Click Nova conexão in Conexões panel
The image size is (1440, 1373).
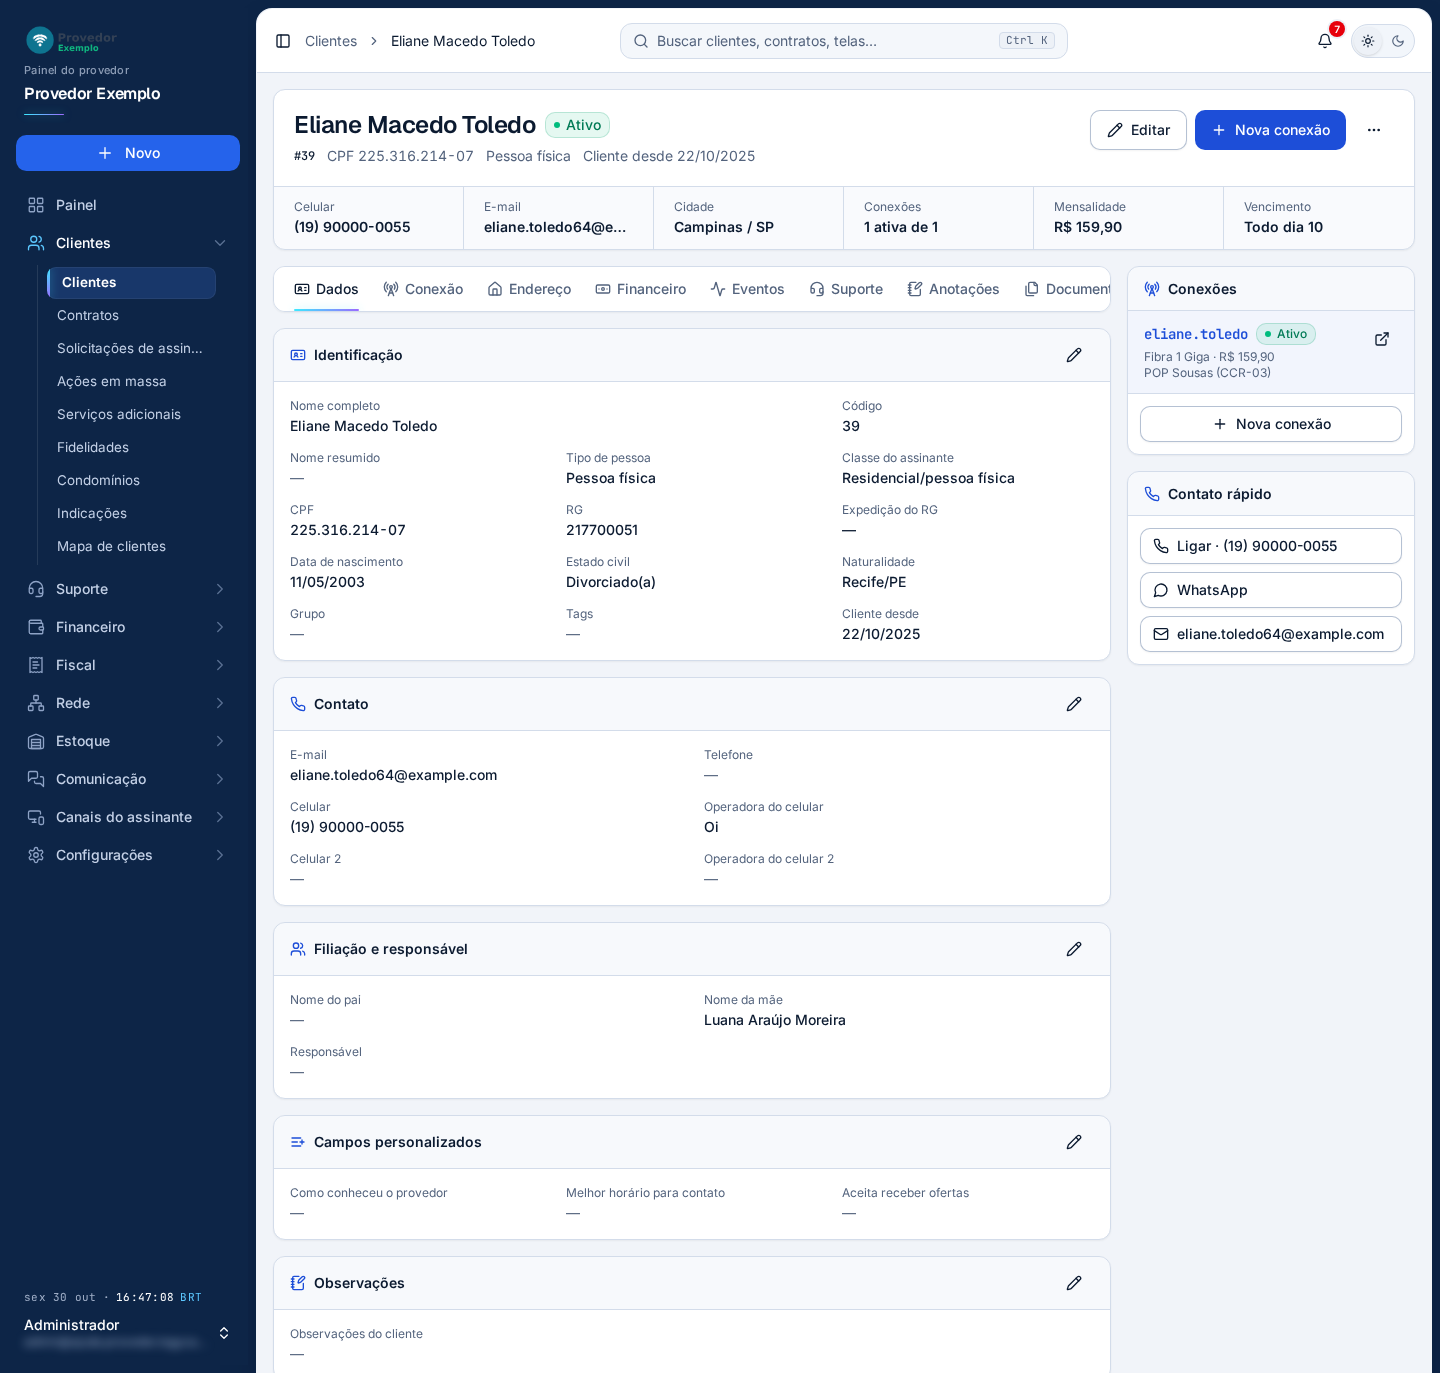click(x=1271, y=424)
